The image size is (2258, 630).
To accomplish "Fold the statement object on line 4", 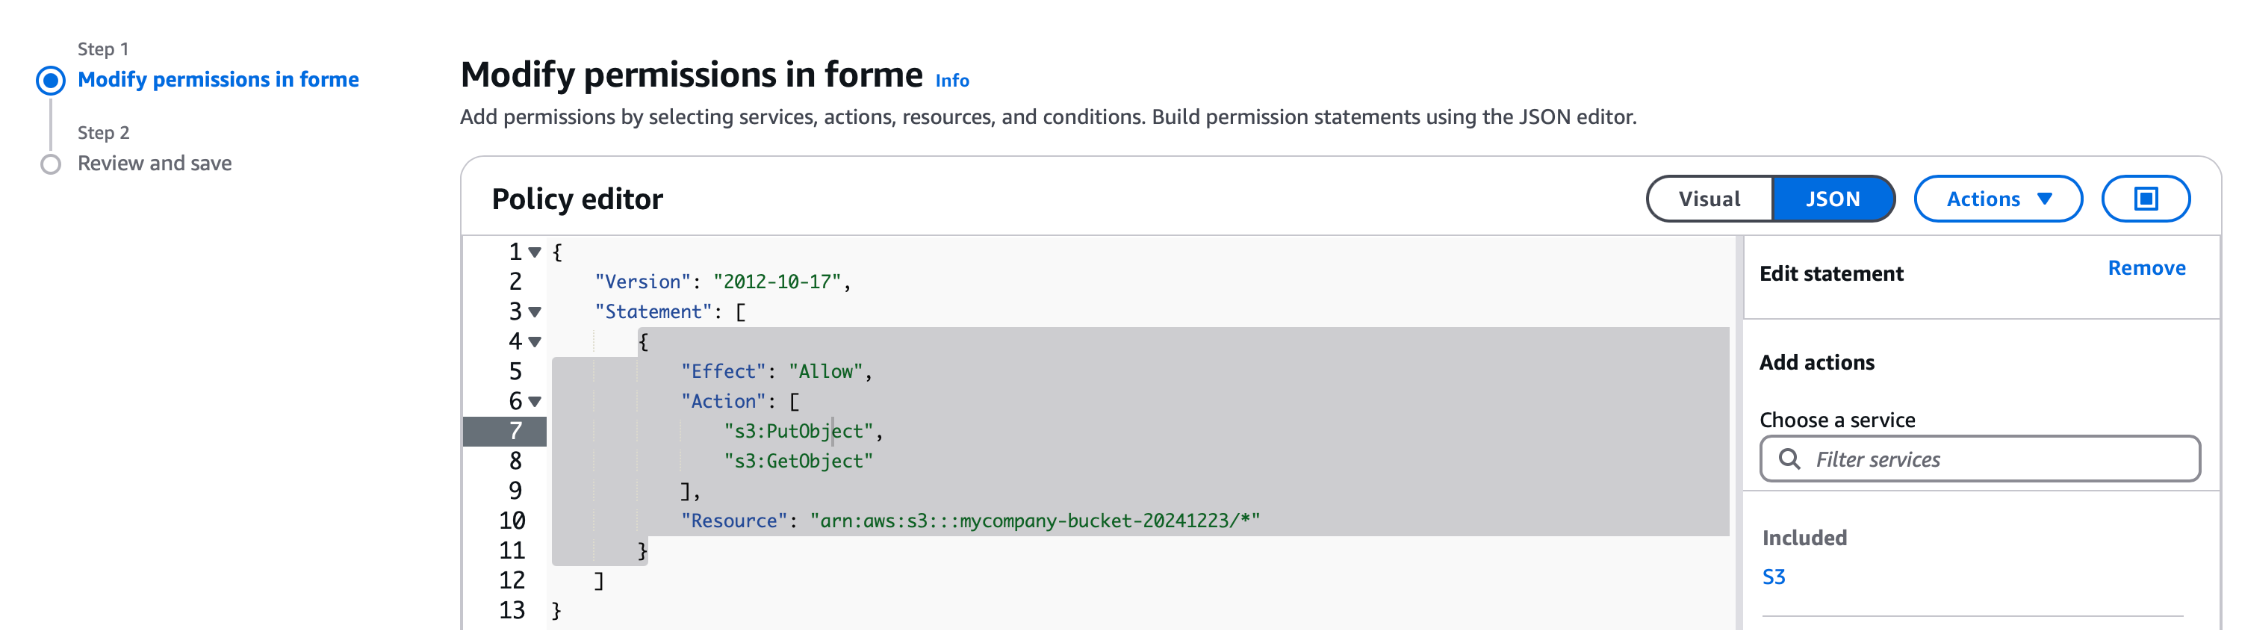I will click(x=535, y=343).
